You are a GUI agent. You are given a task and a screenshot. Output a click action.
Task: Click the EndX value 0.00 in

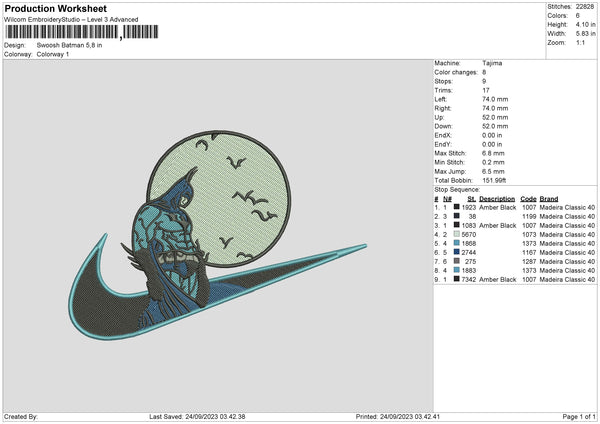tap(492, 135)
